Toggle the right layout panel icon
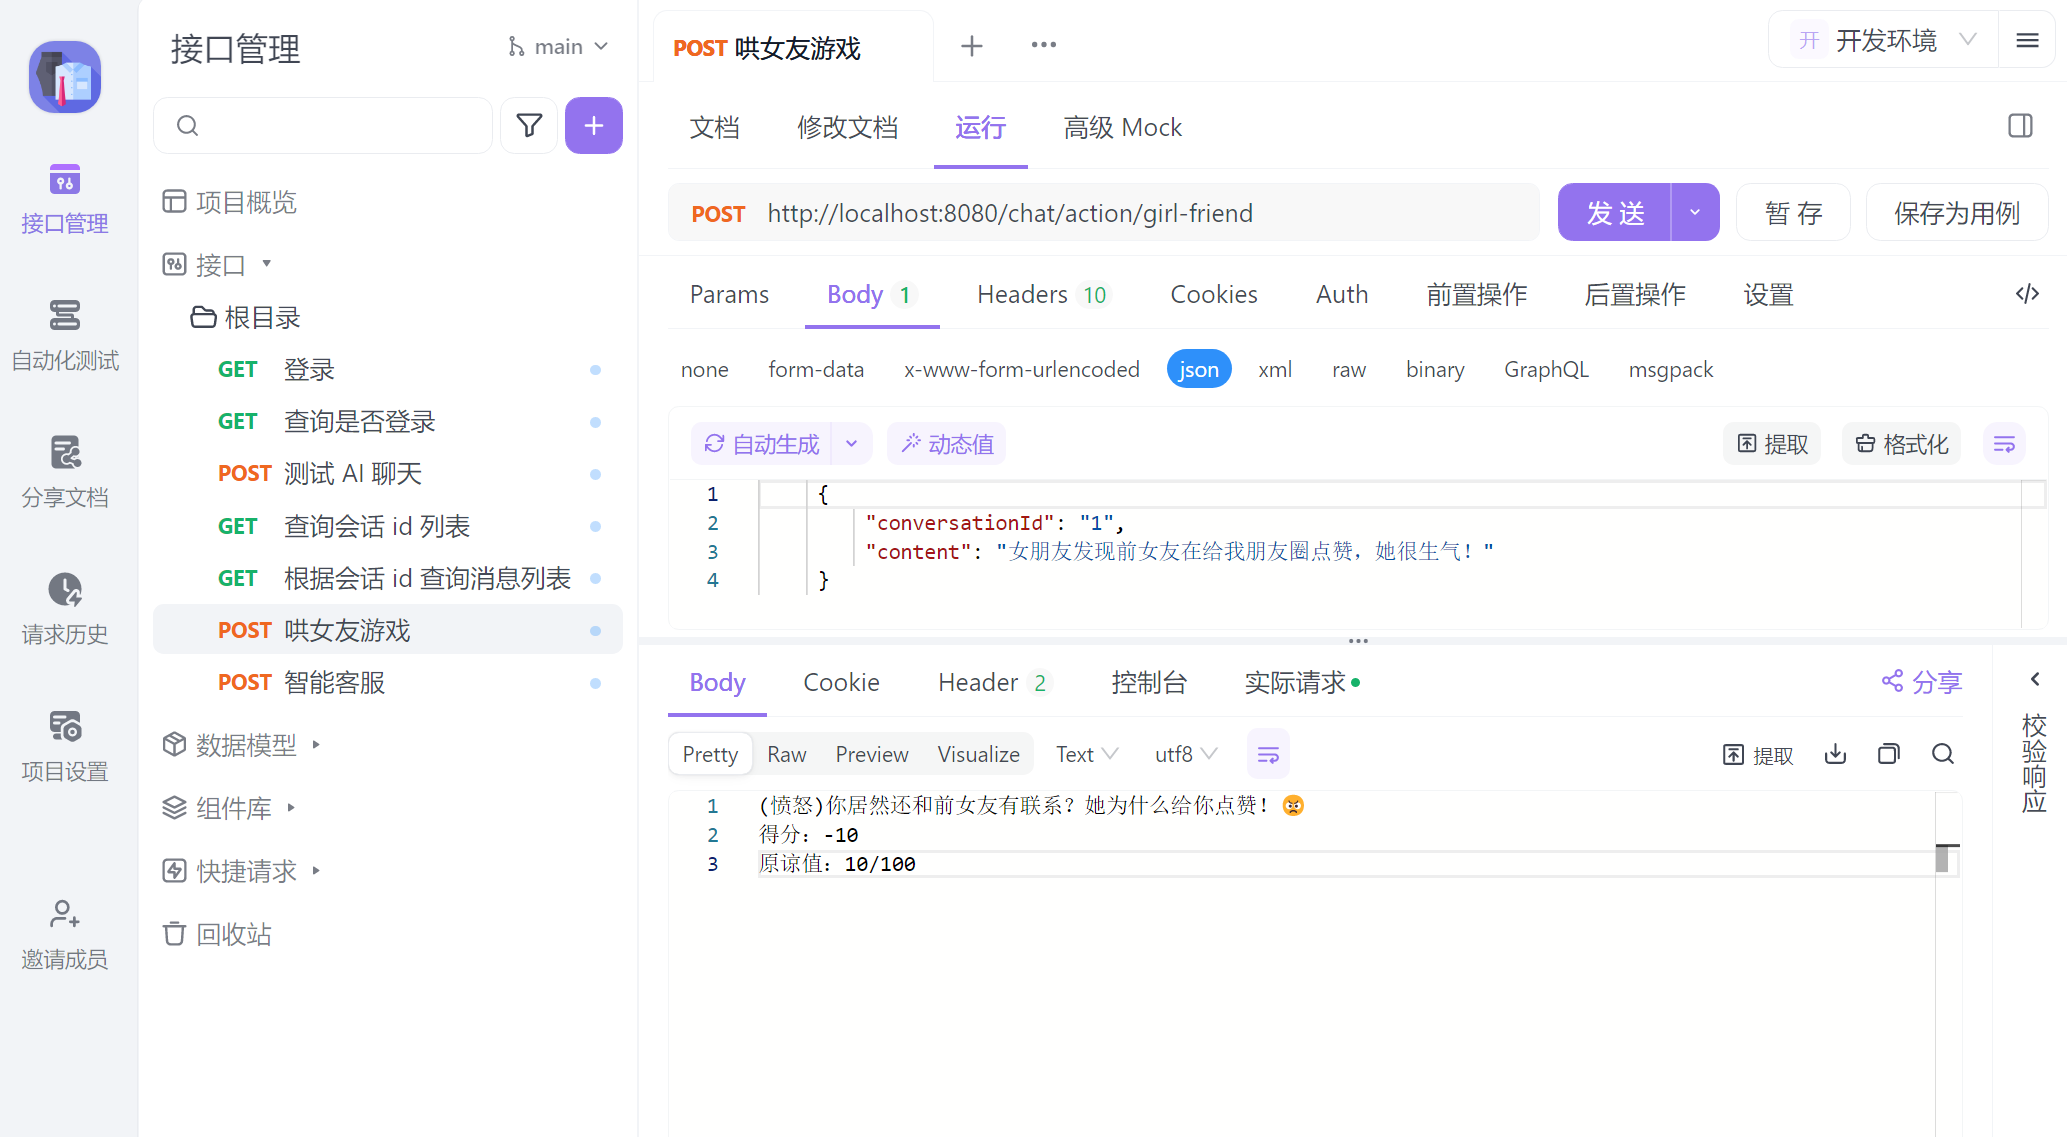This screenshot has height=1137, width=2067. coord(2020,126)
